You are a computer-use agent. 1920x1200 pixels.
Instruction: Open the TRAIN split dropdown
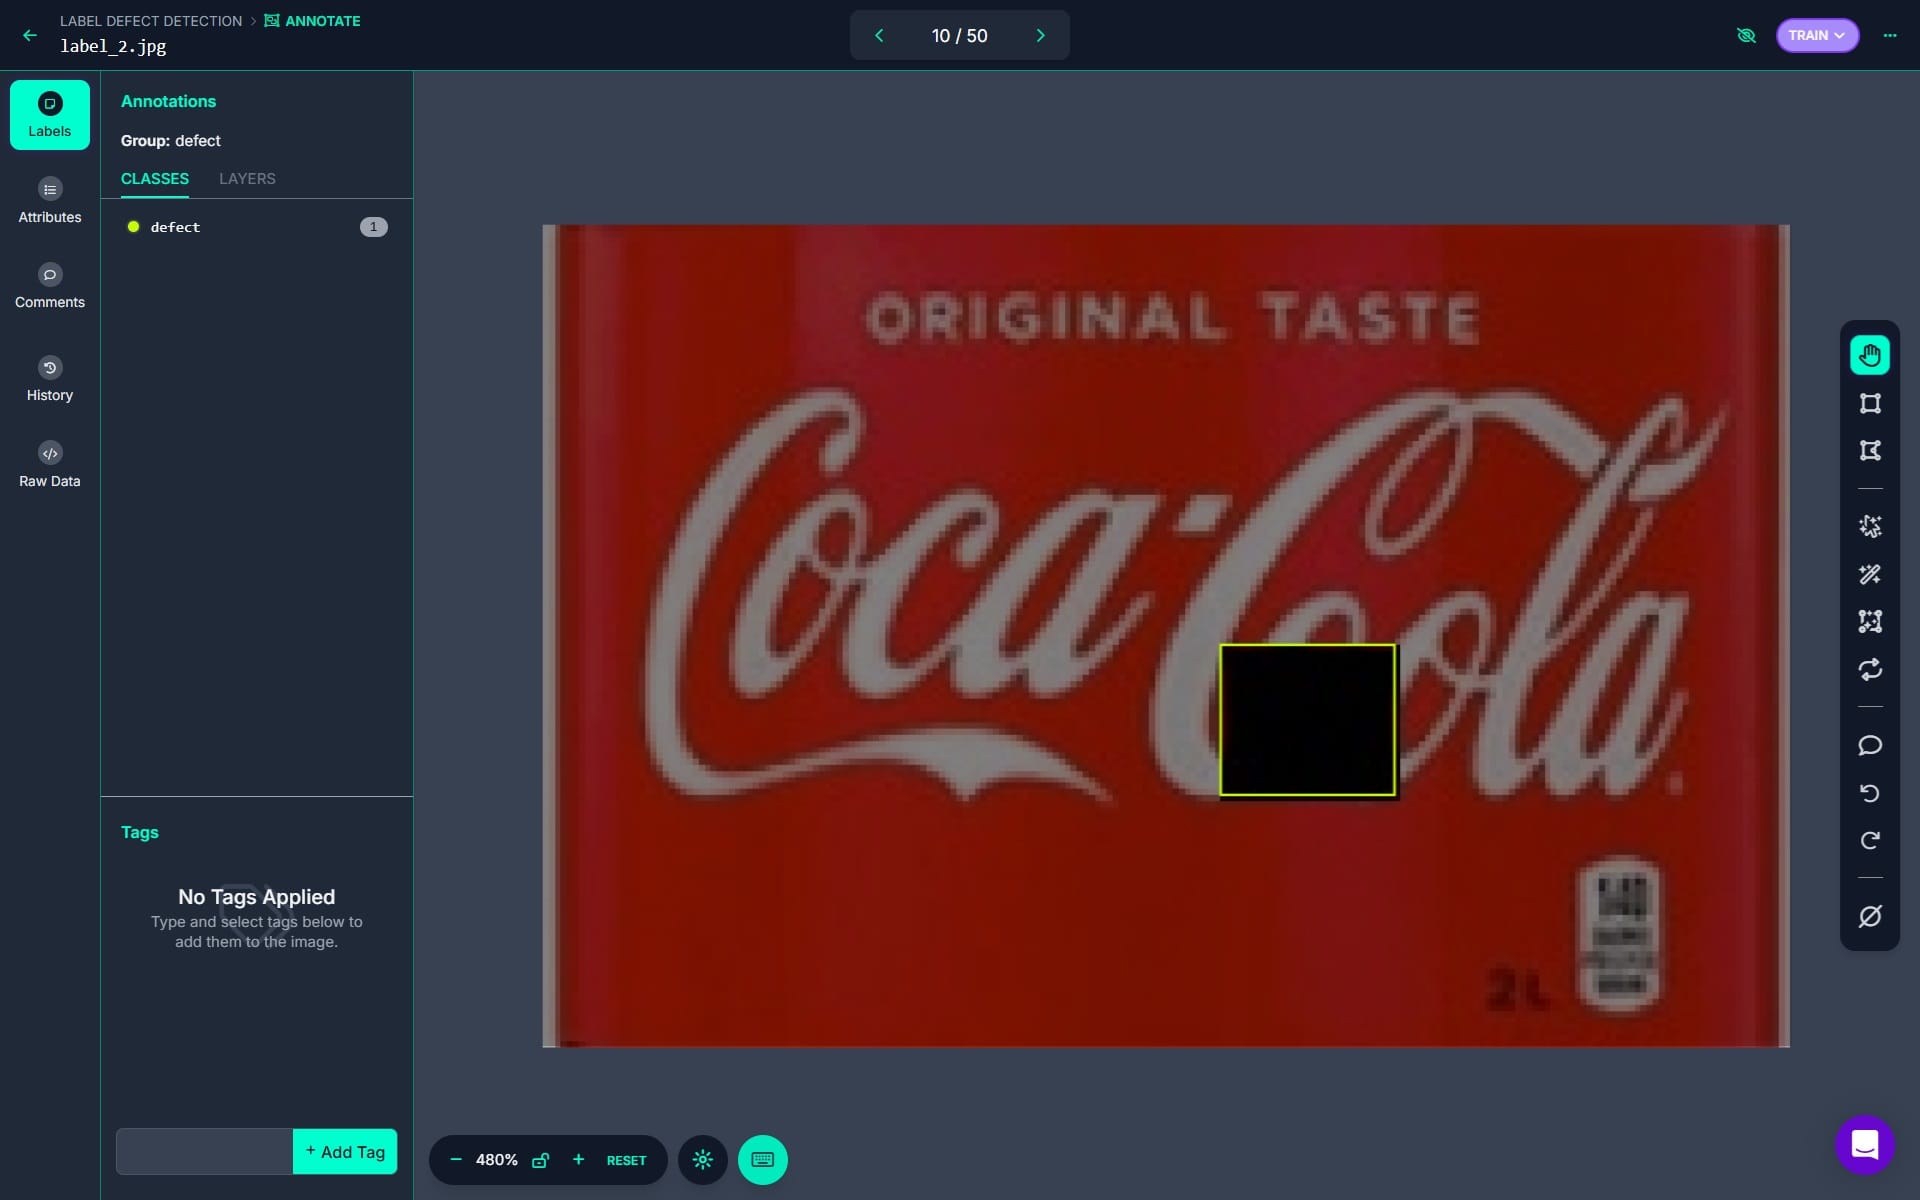tap(1817, 35)
